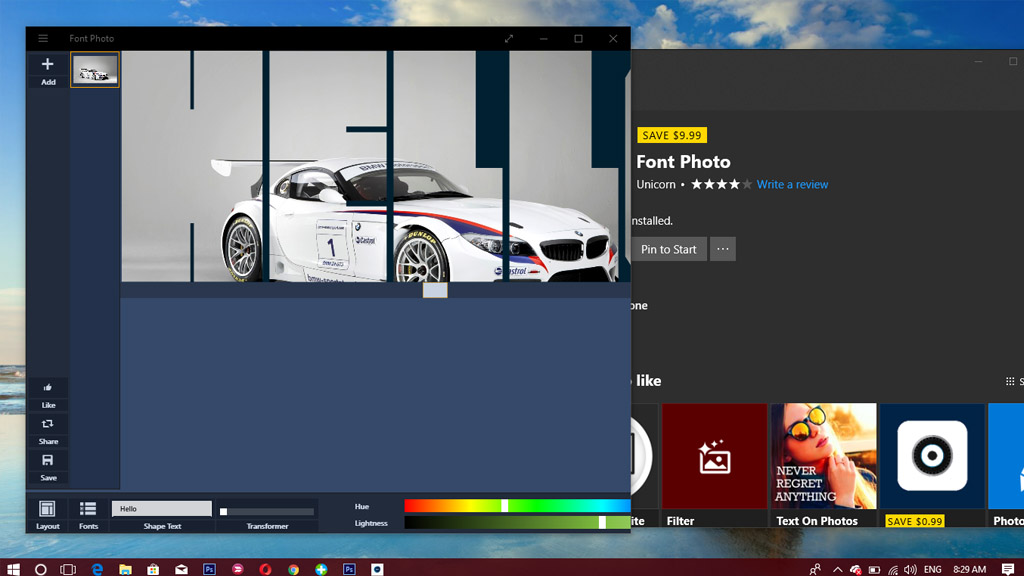Click the Font Photo title in Store

[683, 162]
